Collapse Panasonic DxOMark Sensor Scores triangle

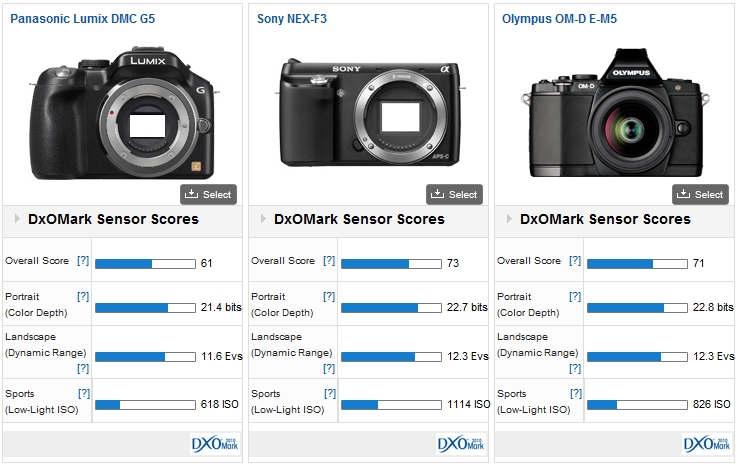coord(17,219)
